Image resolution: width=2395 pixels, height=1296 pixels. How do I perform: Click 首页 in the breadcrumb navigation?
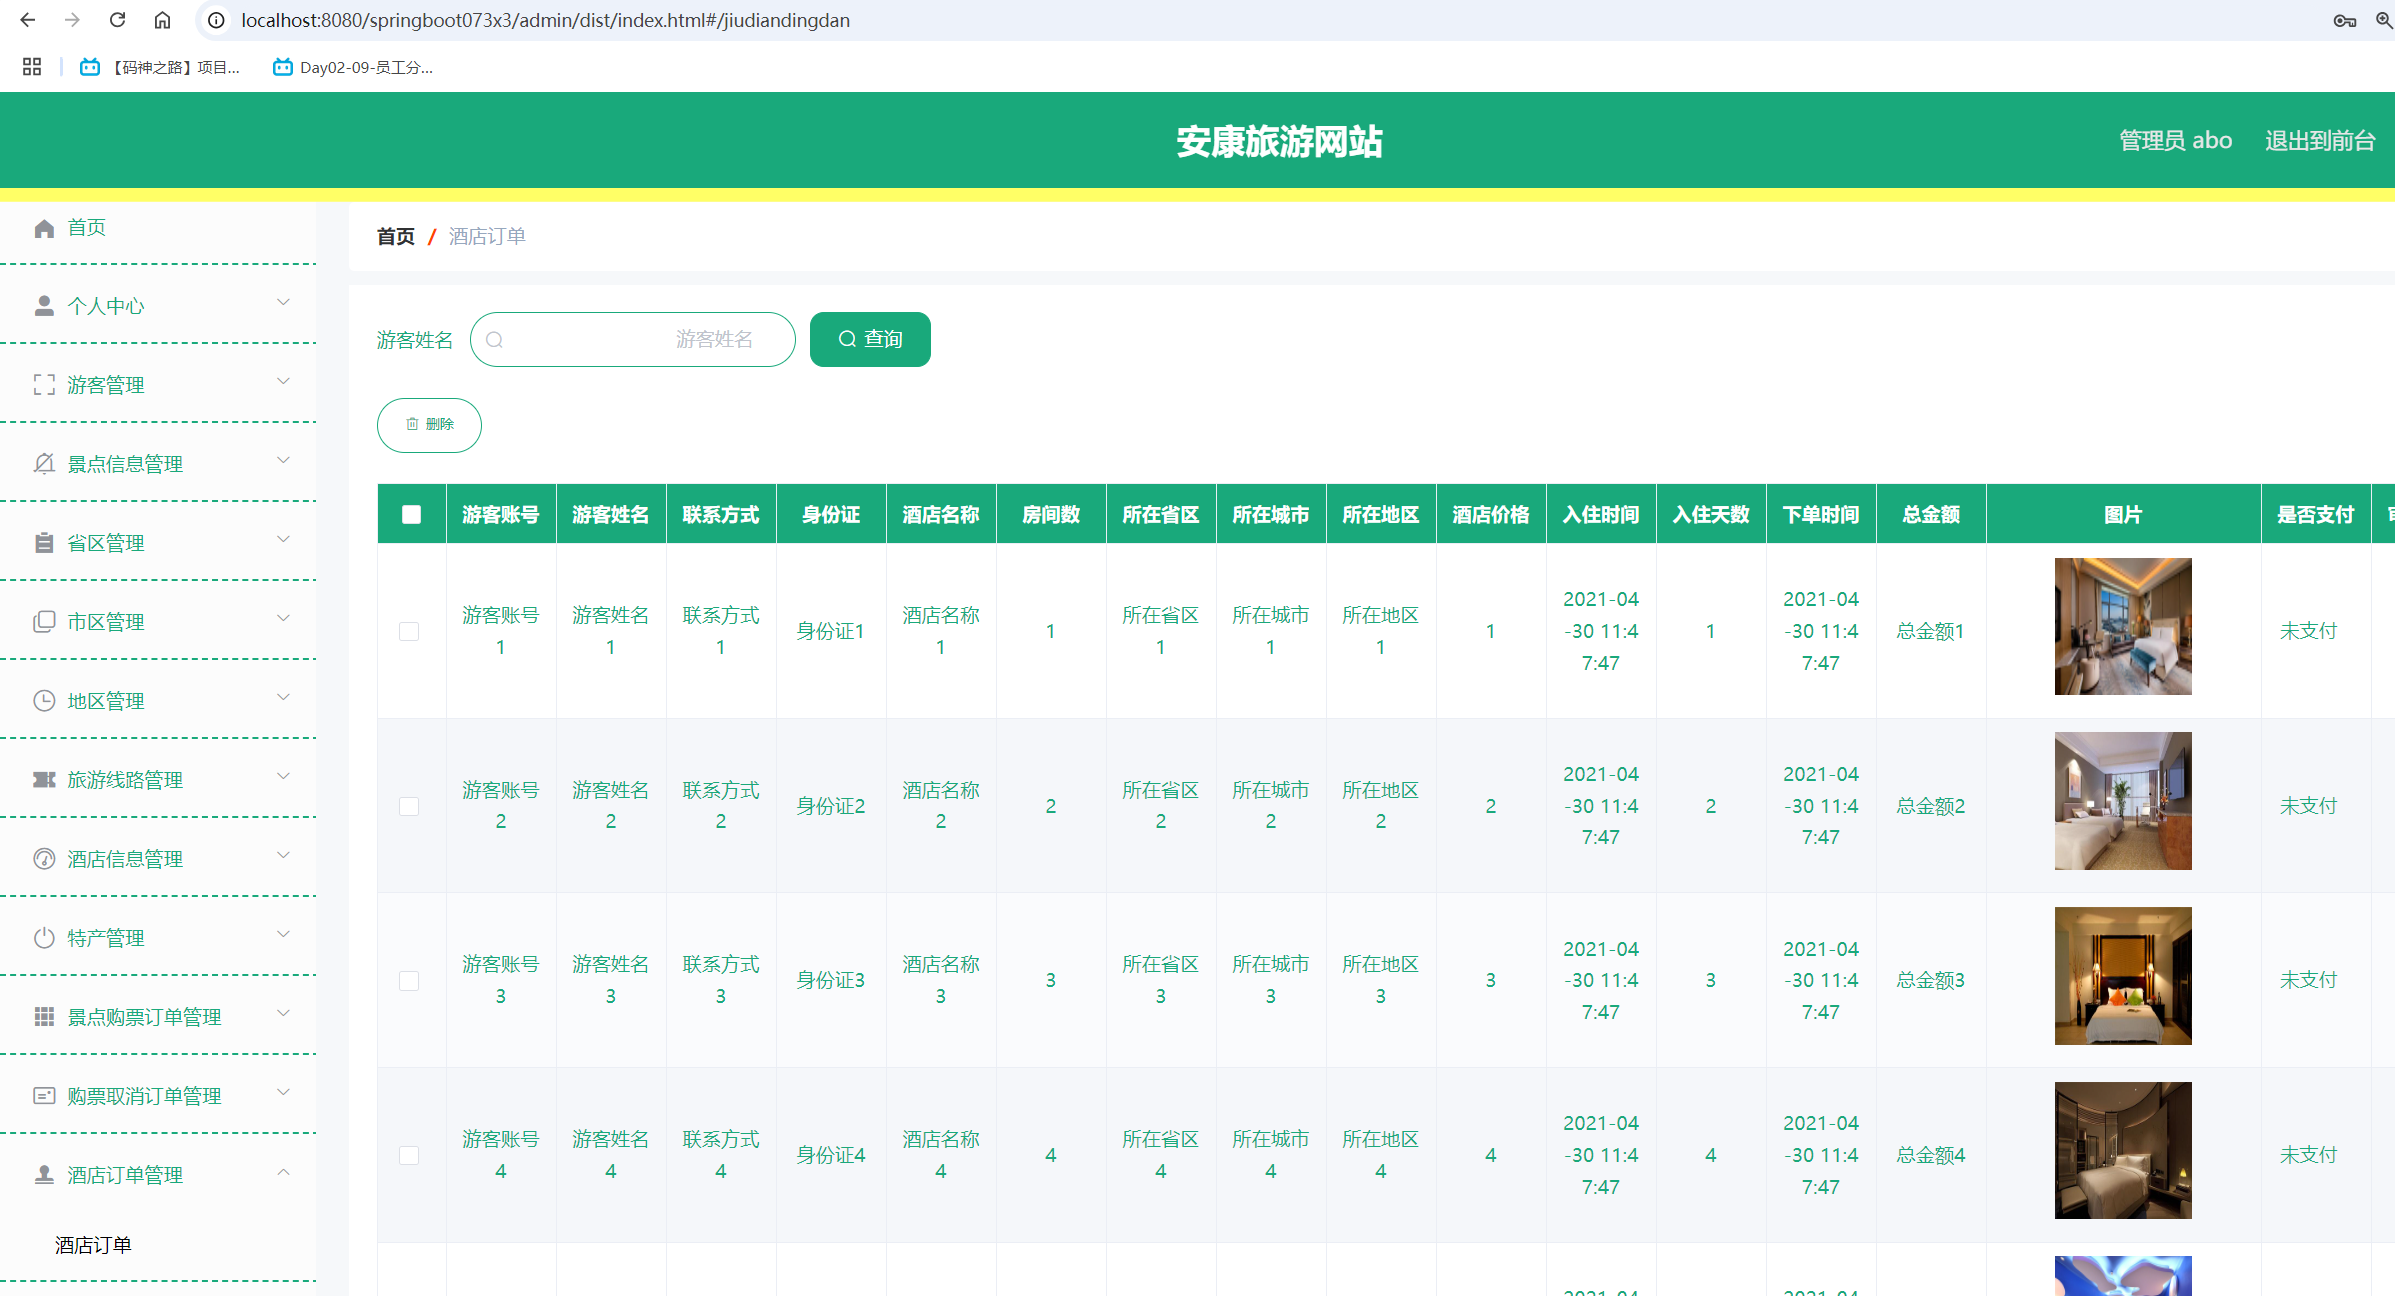coord(395,236)
